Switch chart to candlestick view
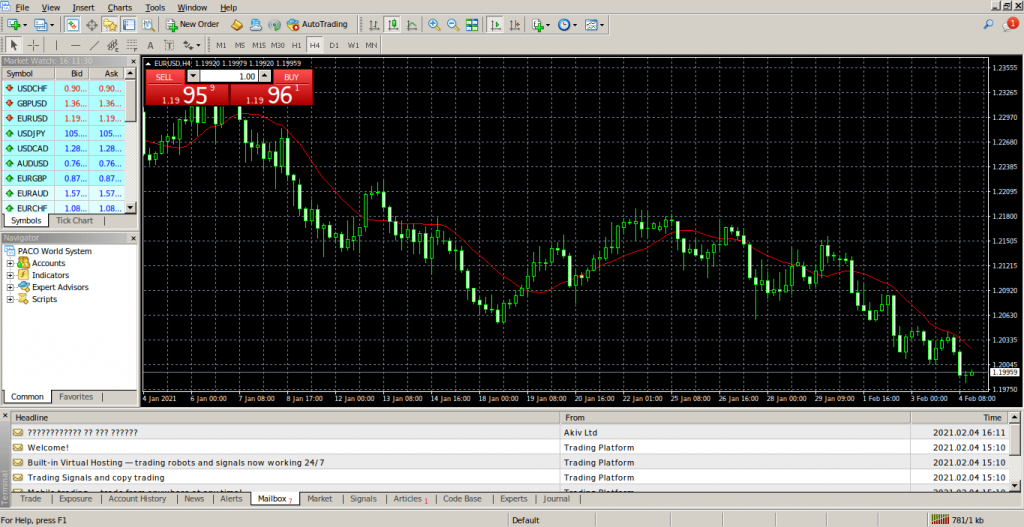Image resolution: width=1024 pixels, height=527 pixels. (391, 24)
